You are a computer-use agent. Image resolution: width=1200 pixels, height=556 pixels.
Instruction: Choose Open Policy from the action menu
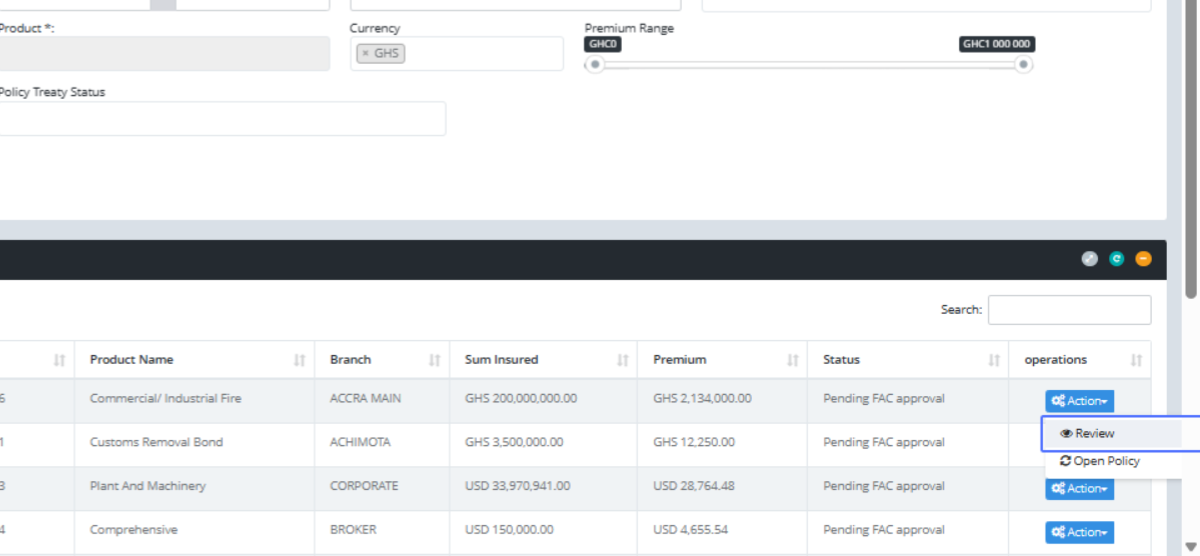pos(1100,461)
